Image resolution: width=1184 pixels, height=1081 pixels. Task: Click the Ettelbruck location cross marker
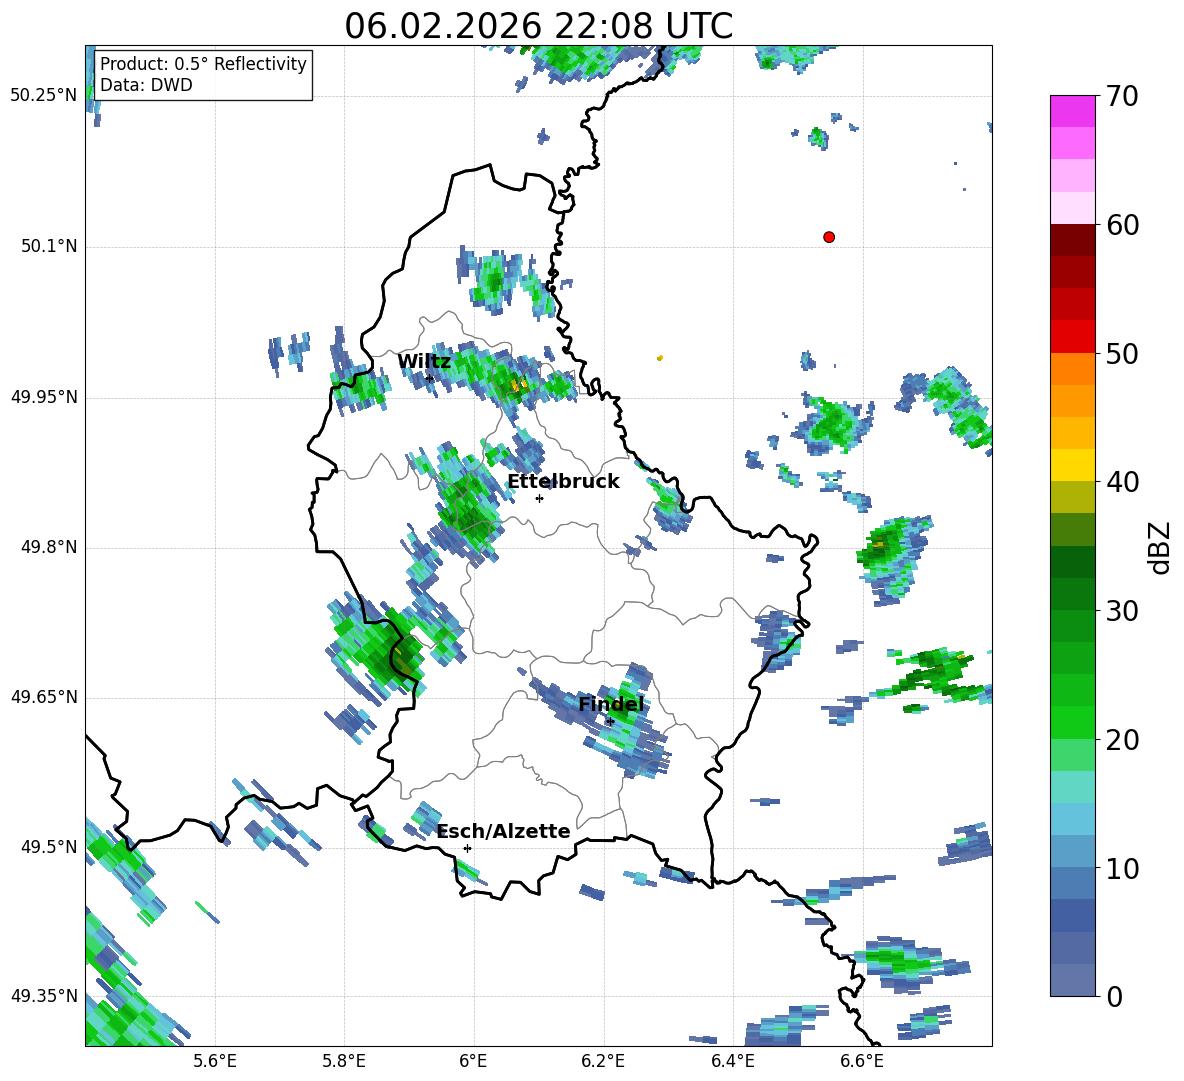pos(539,498)
